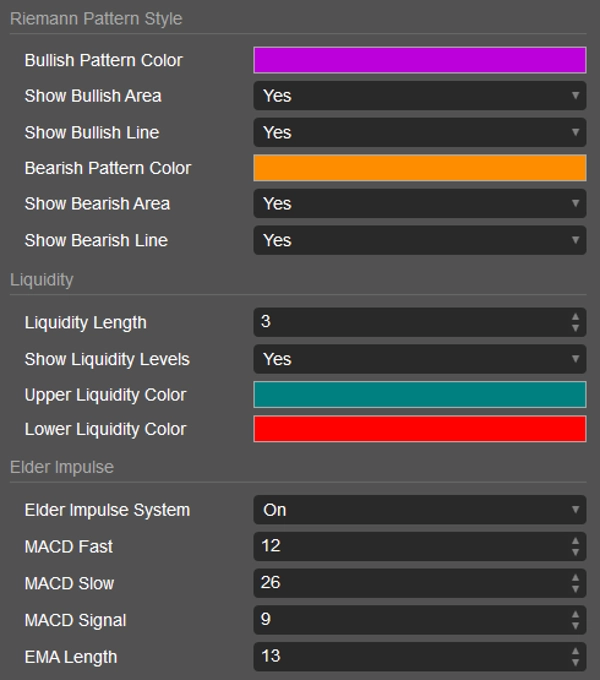Viewport: 600px width, 680px height.
Task: Increment MACD Slow with the stepper up arrow
Action: click(x=575, y=578)
